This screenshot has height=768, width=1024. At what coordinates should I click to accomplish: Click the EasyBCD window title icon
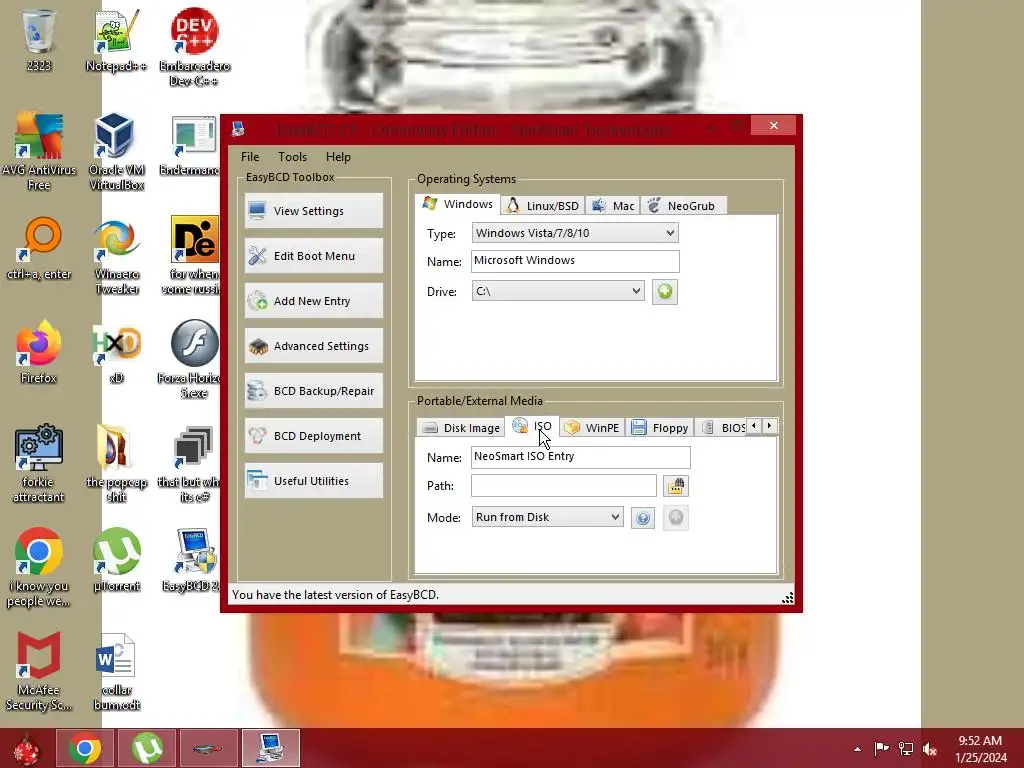[x=238, y=129]
